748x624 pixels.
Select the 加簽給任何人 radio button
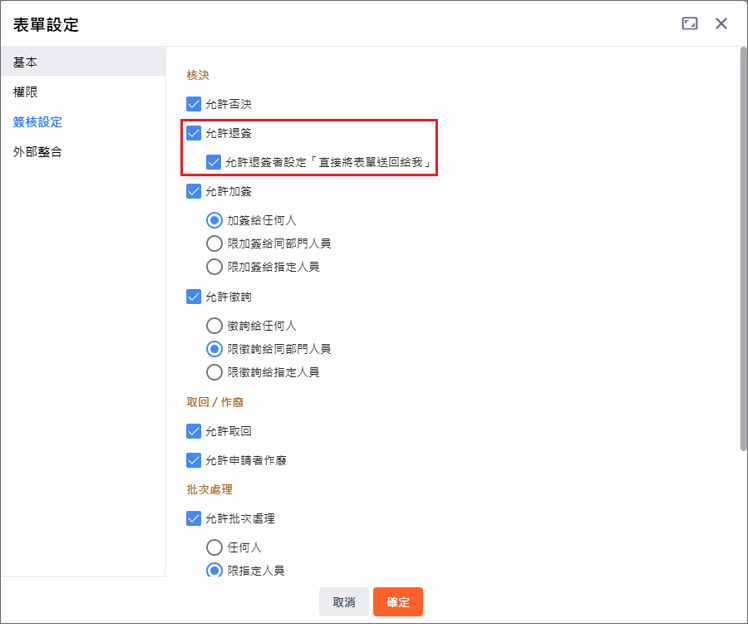214,220
